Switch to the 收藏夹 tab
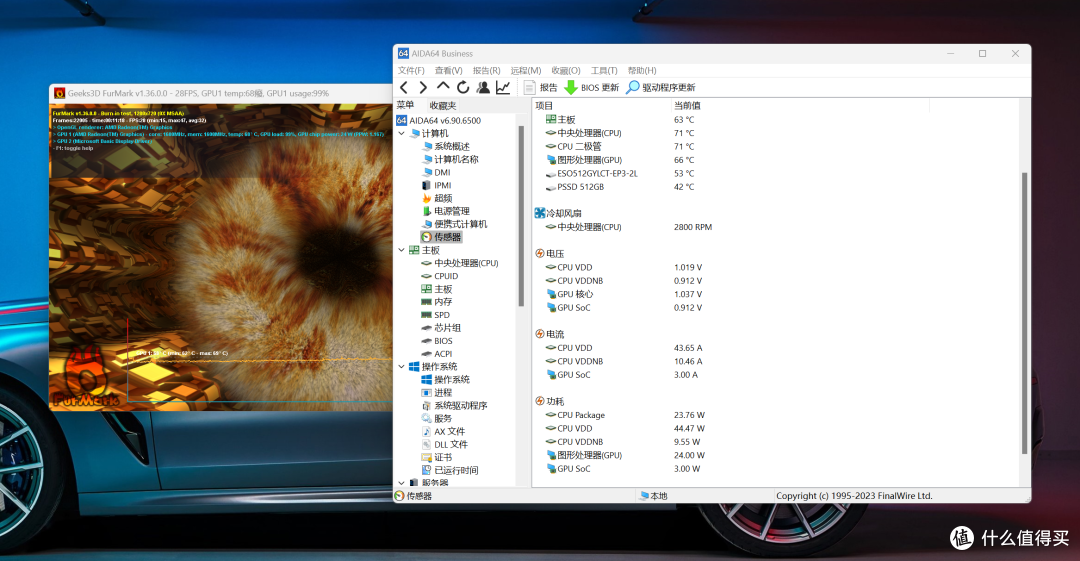1080x561 pixels. (443, 105)
